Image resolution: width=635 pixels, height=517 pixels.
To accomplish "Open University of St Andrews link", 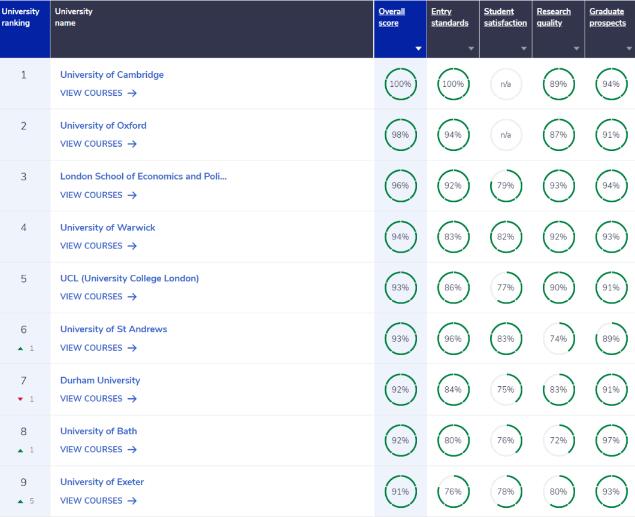I will point(113,329).
